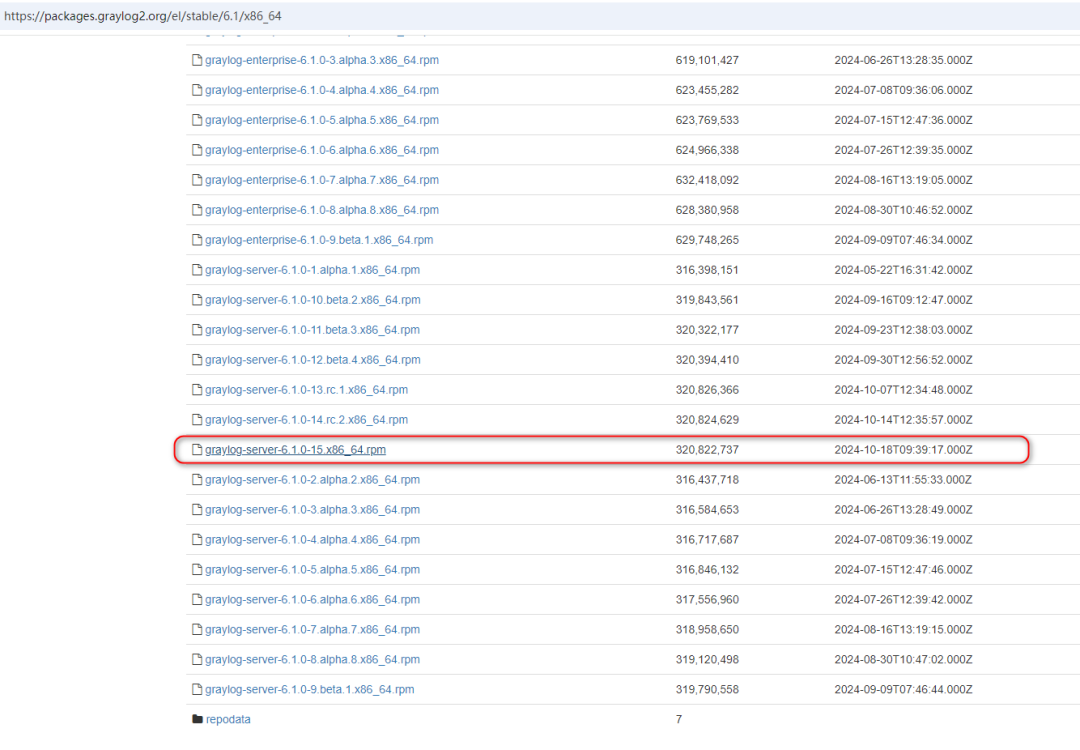The width and height of the screenshot is (1080, 750).
Task: Open graylog-enterprise-6.1.0-4.alpha.4.x86_64.rpm link
Action: click(x=322, y=90)
